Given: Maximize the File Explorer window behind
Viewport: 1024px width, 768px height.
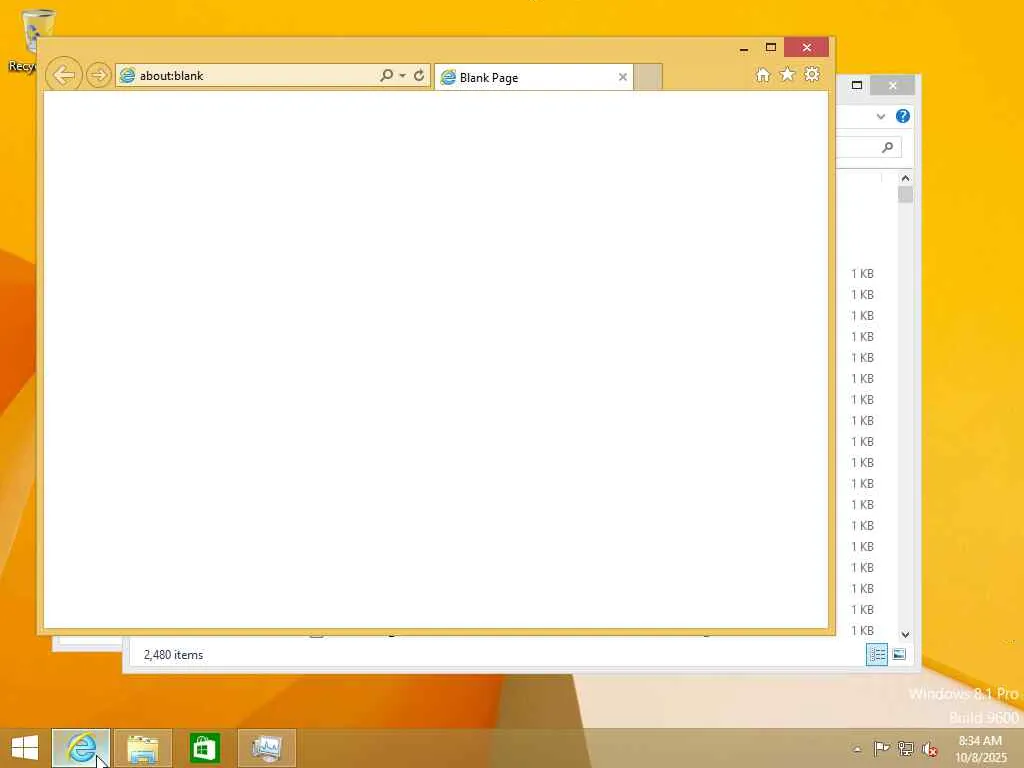Looking at the screenshot, I should [x=857, y=85].
